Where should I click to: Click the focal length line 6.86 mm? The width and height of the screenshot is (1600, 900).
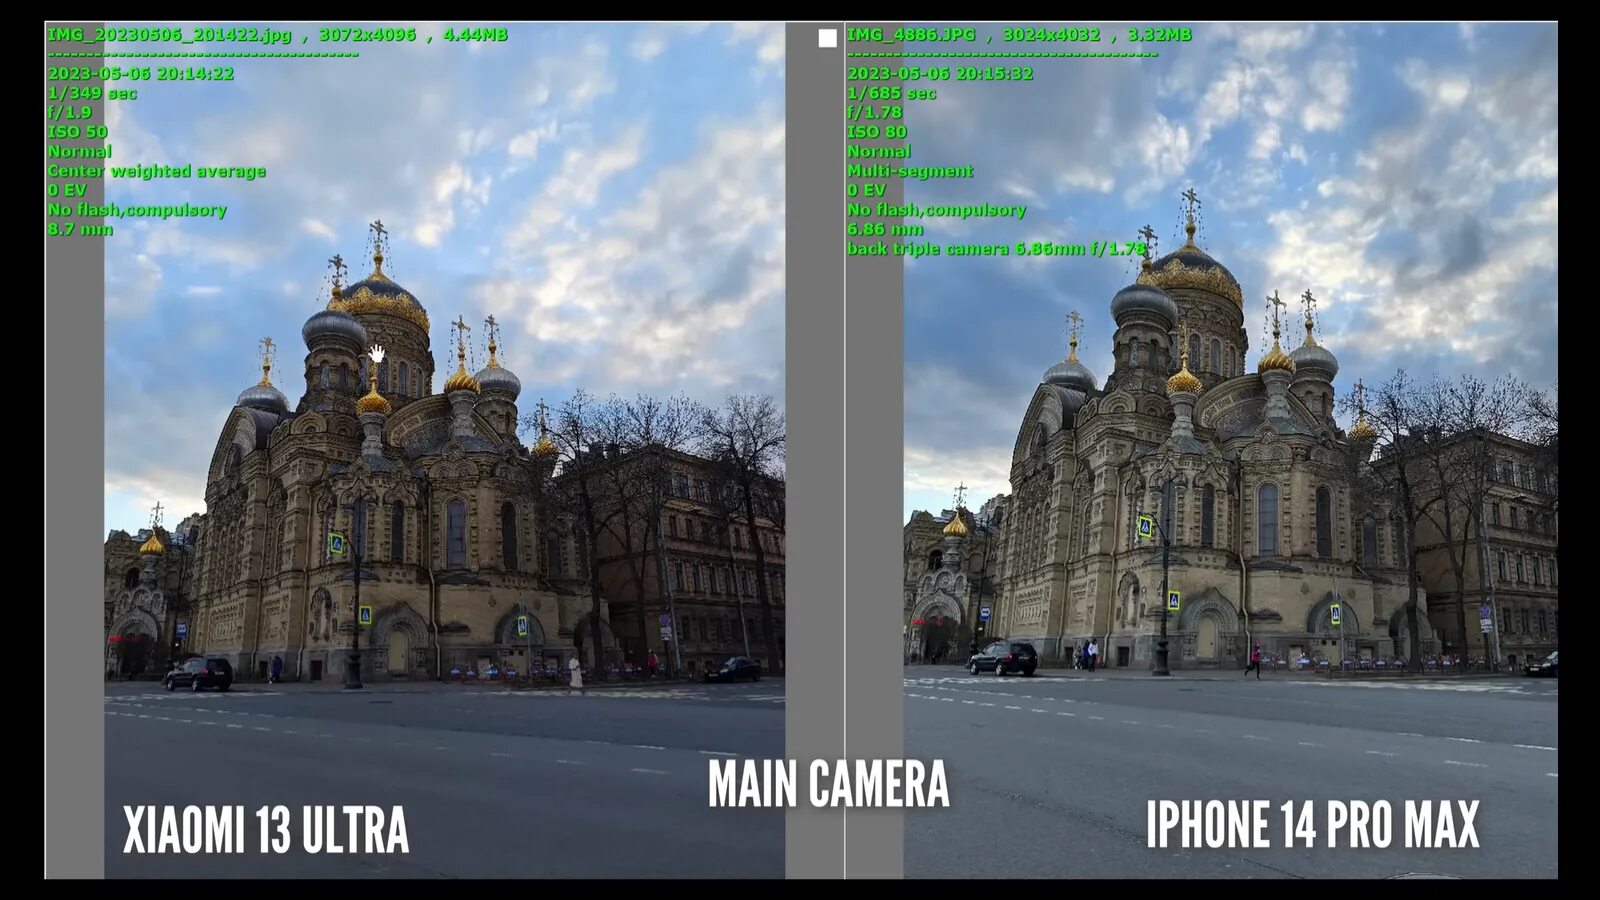[885, 230]
